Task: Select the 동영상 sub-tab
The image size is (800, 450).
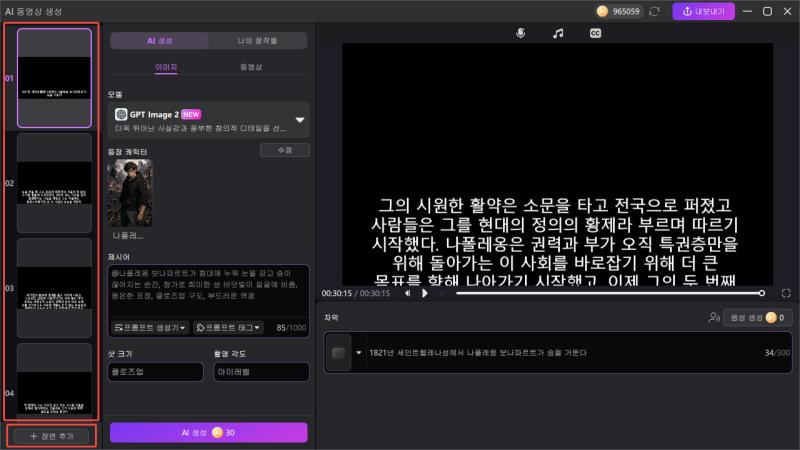Action: tap(251, 67)
